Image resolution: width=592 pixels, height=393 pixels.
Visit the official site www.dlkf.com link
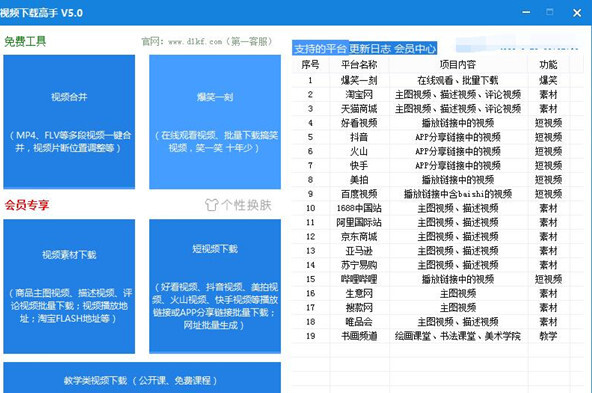point(195,42)
